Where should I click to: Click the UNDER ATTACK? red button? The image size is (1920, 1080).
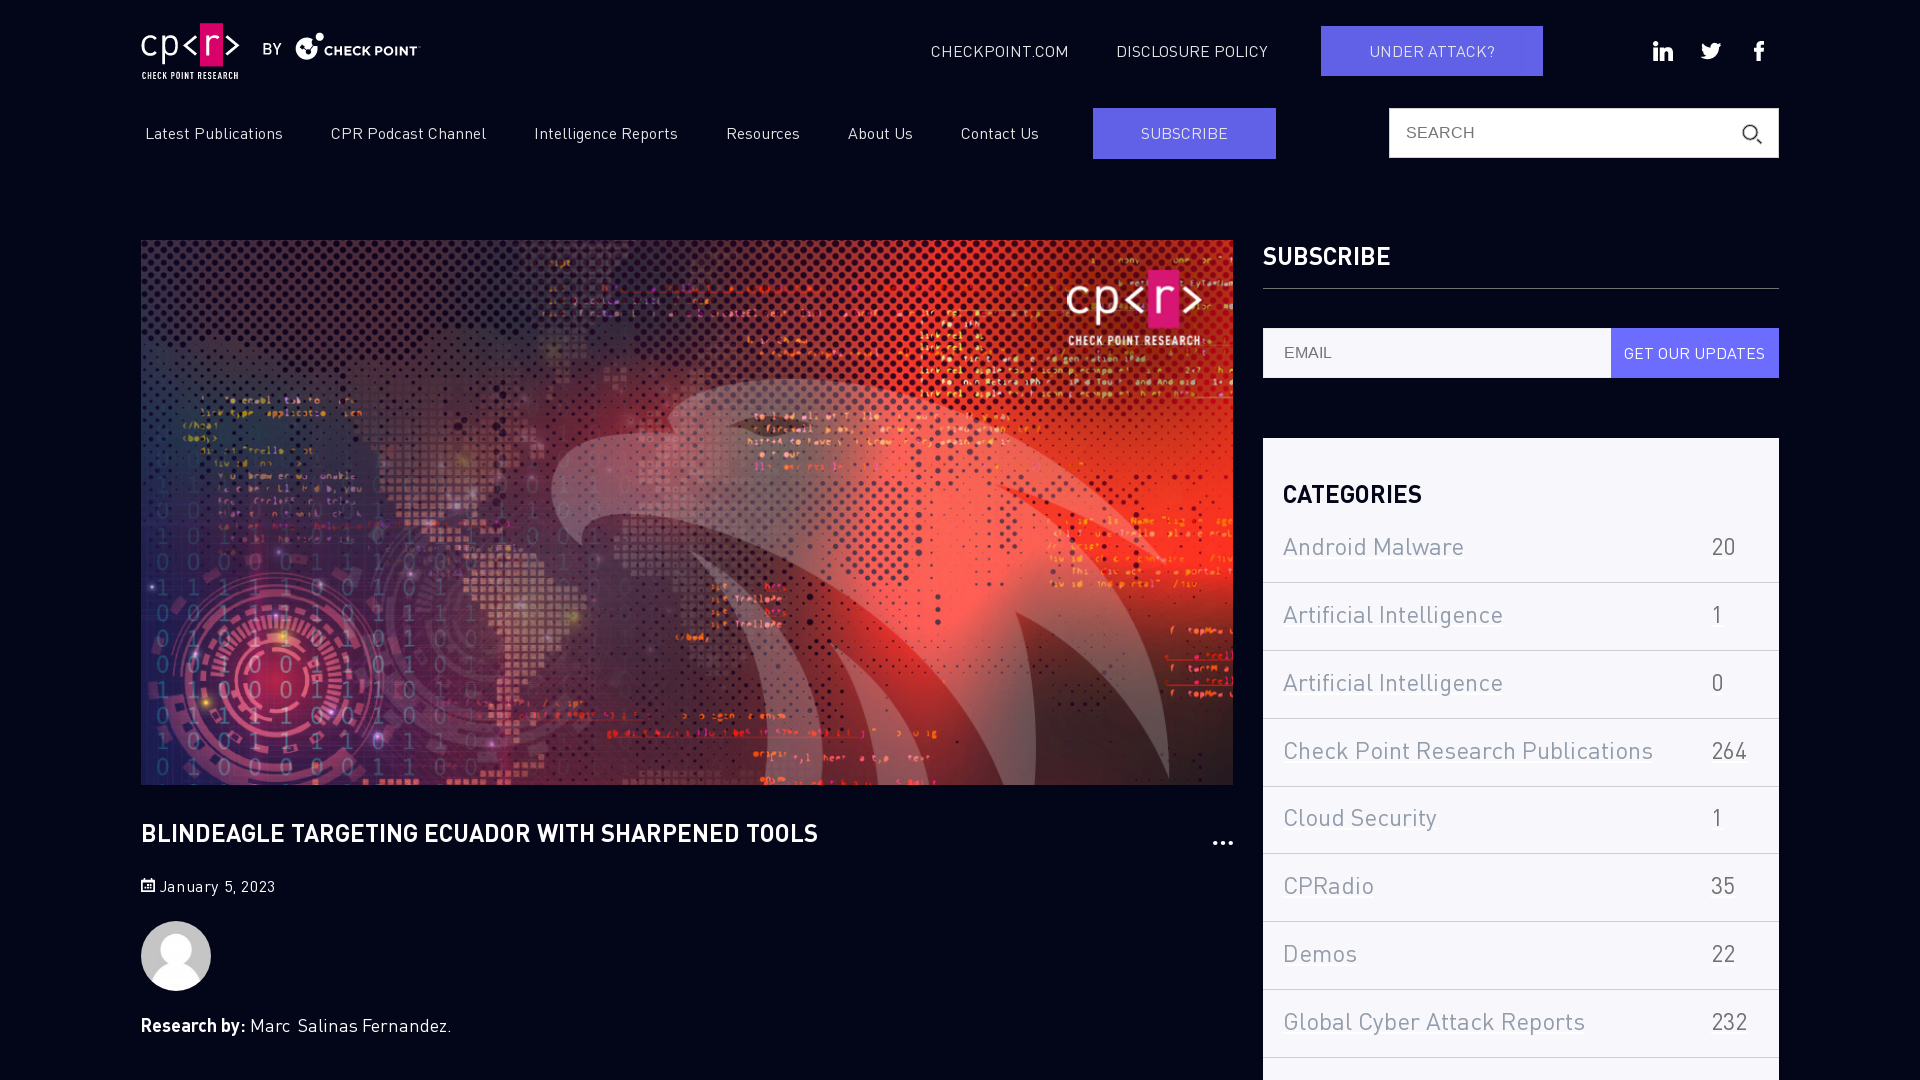point(1431,50)
